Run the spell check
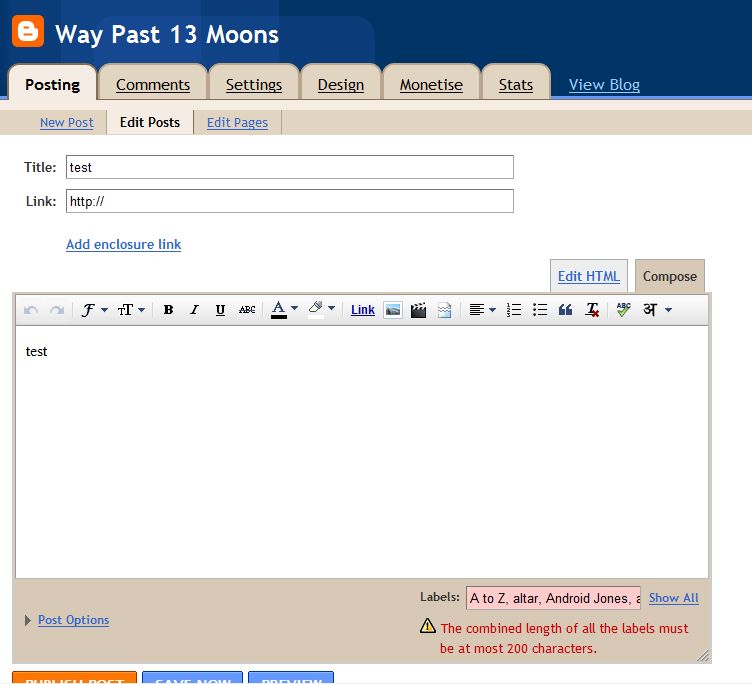 (623, 310)
